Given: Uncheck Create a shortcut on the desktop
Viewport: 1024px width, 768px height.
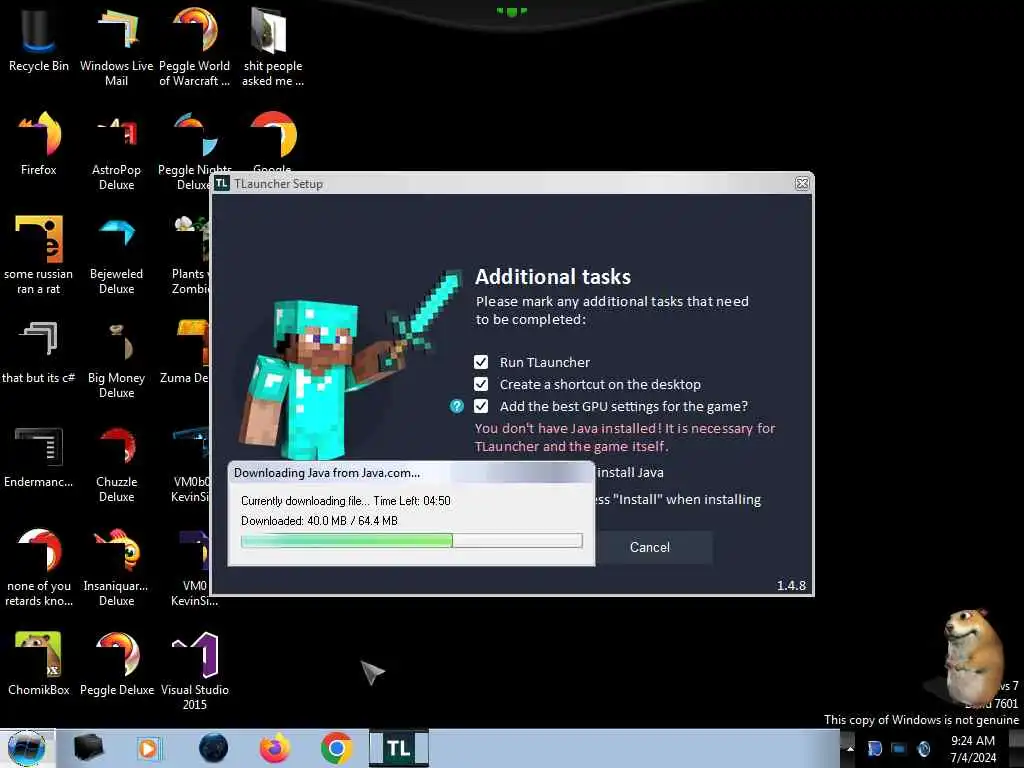Looking at the screenshot, I should coord(481,384).
